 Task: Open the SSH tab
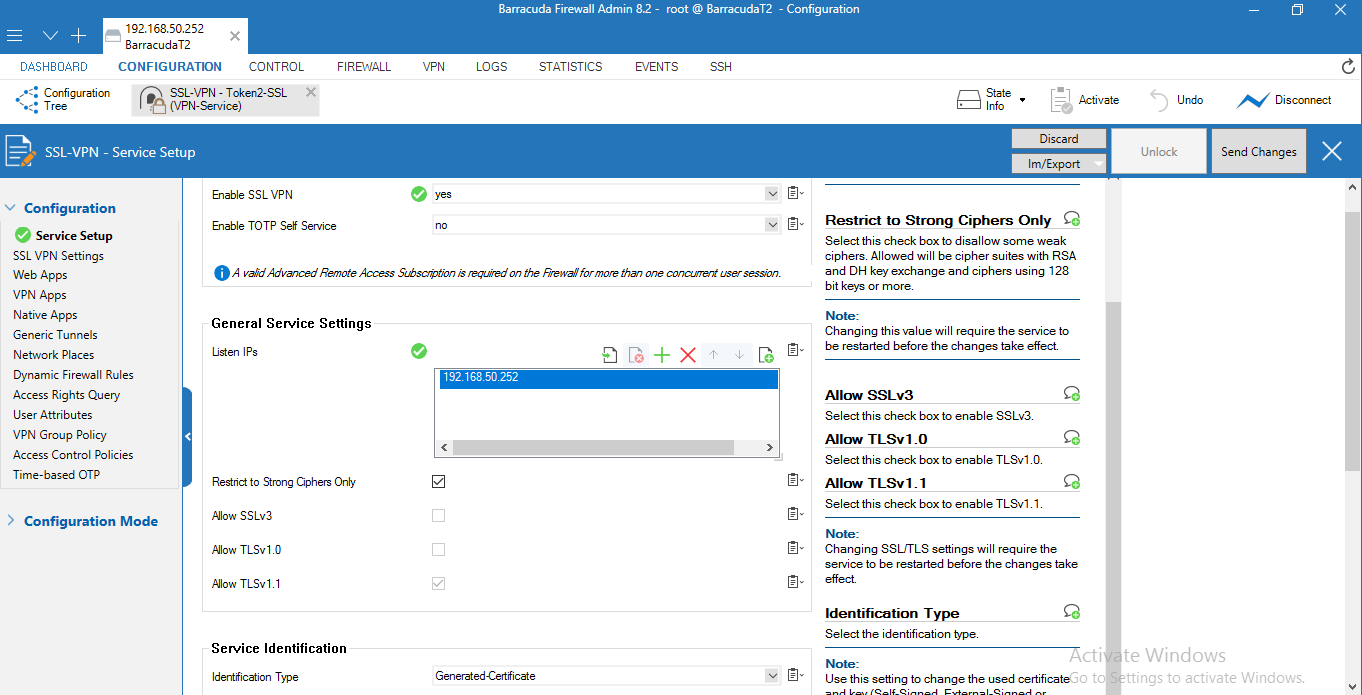point(721,67)
